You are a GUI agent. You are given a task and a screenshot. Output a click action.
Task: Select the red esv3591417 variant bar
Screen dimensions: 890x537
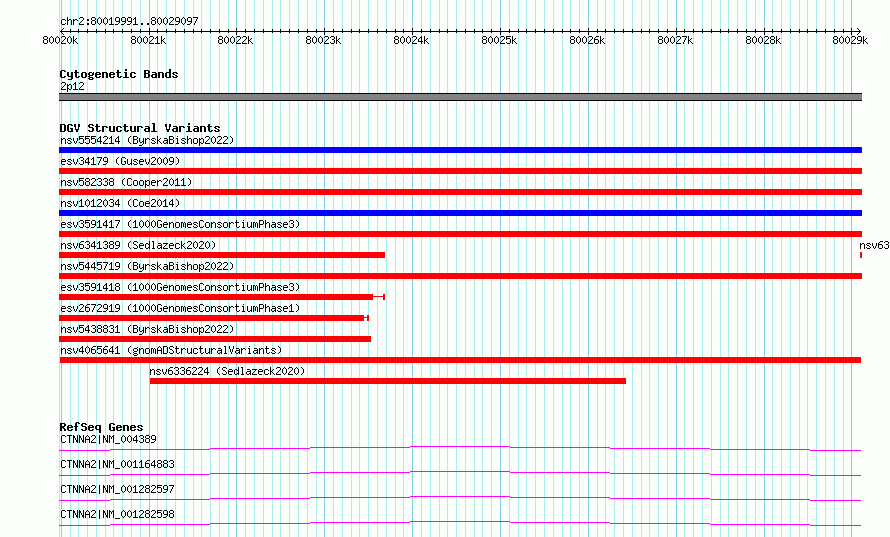(460, 234)
